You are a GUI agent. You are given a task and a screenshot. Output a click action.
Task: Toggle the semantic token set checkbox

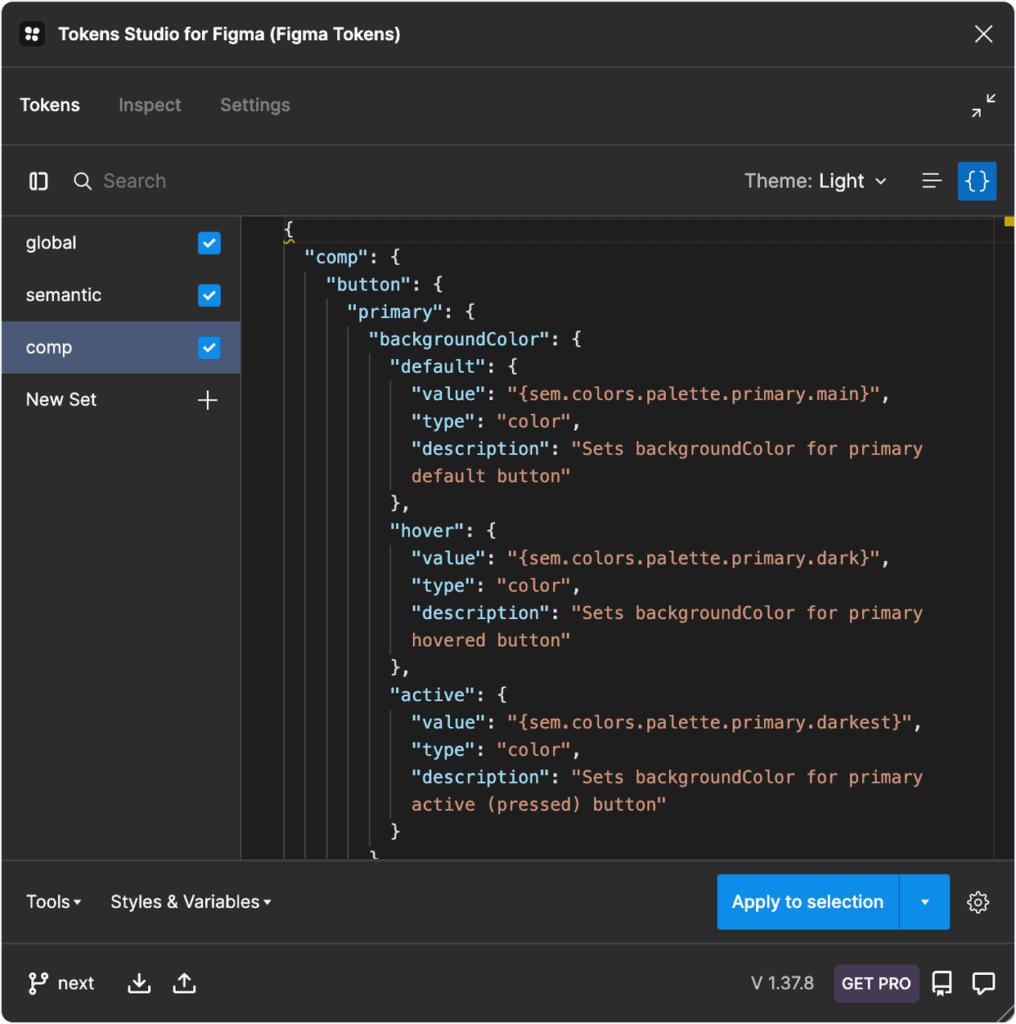click(209, 295)
